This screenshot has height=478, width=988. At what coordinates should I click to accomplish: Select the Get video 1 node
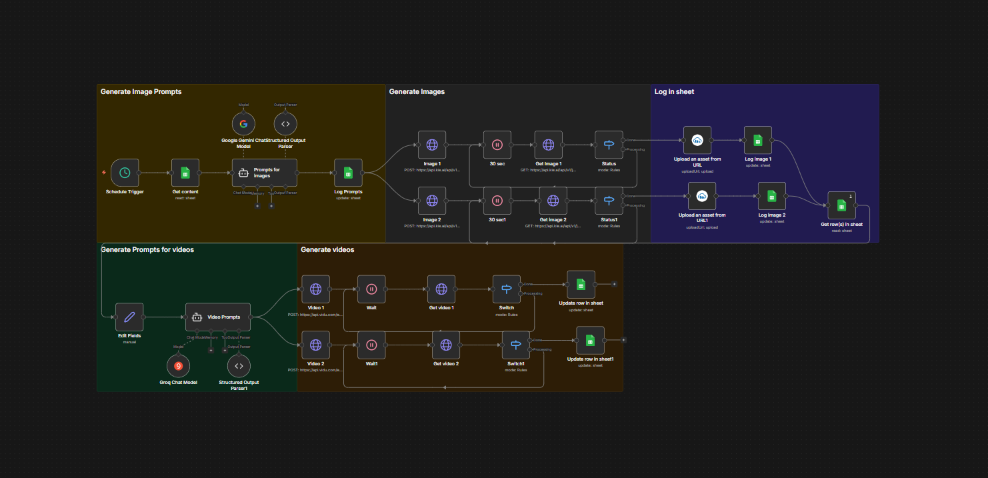(441, 289)
